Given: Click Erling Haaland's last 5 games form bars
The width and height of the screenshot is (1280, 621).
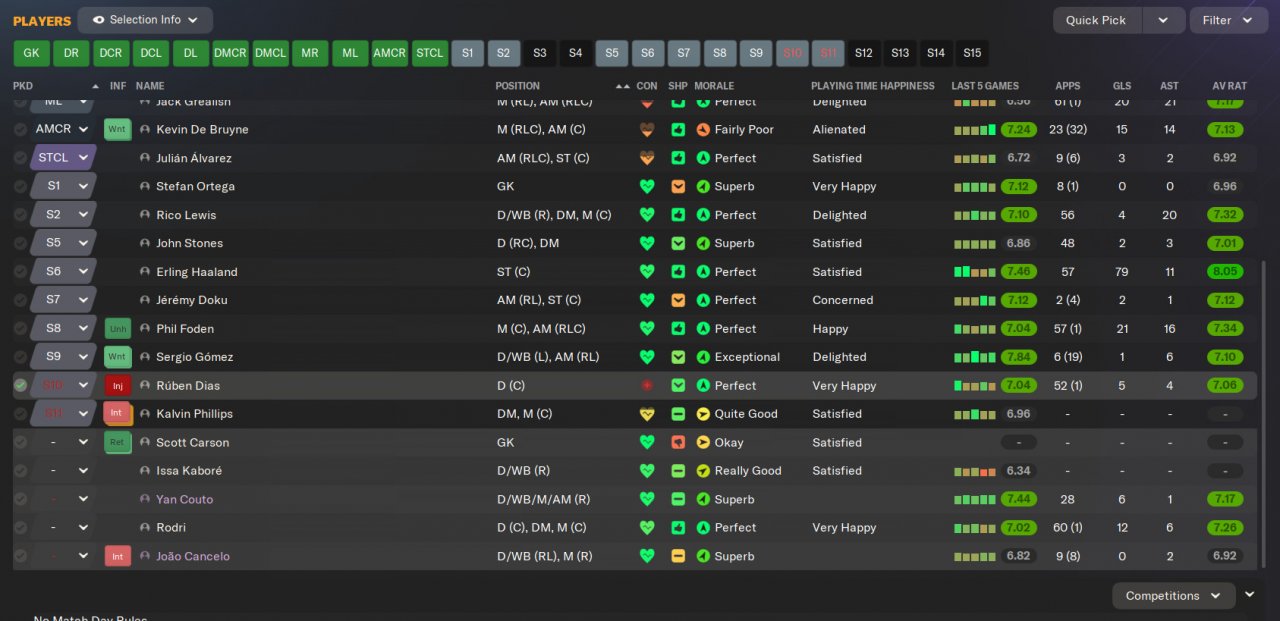Looking at the screenshot, I should [x=975, y=272].
